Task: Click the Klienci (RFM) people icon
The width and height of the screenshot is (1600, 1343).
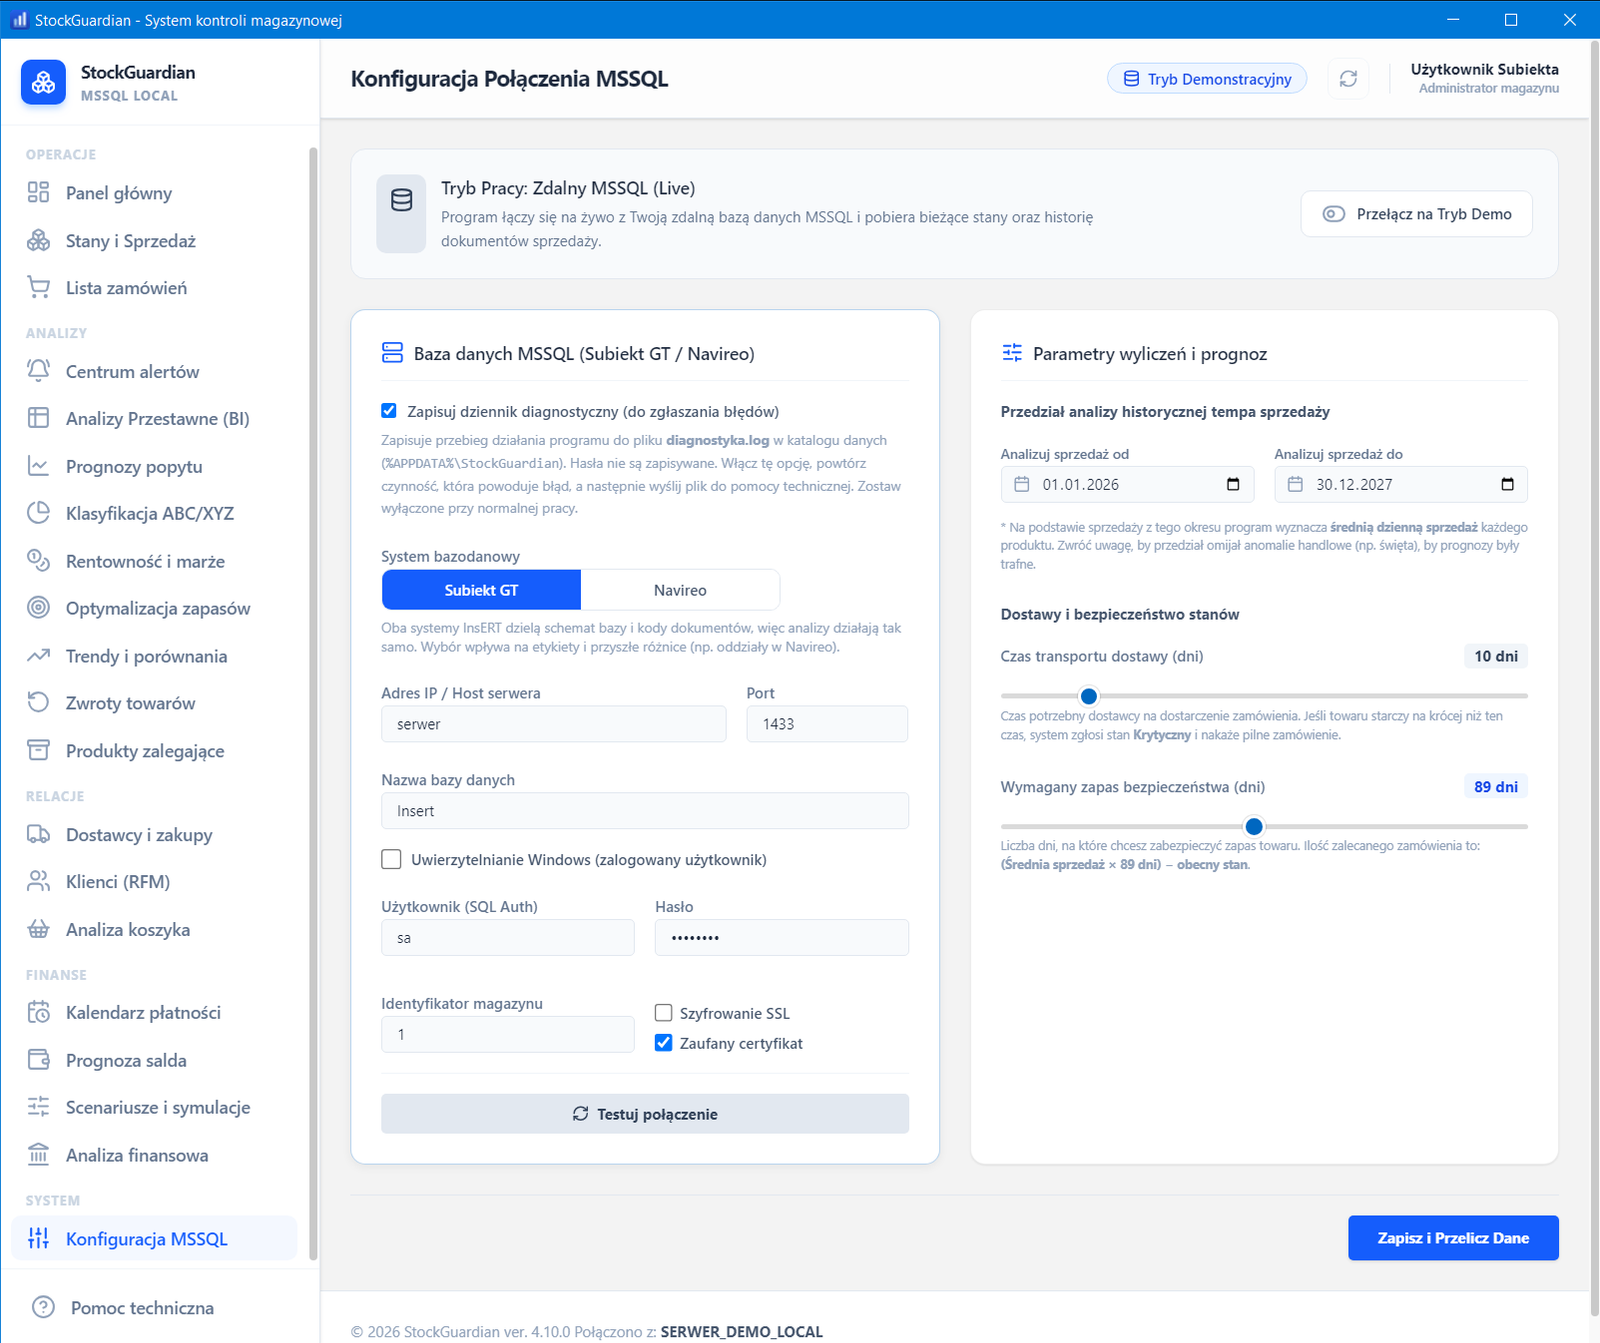Action: [38, 881]
